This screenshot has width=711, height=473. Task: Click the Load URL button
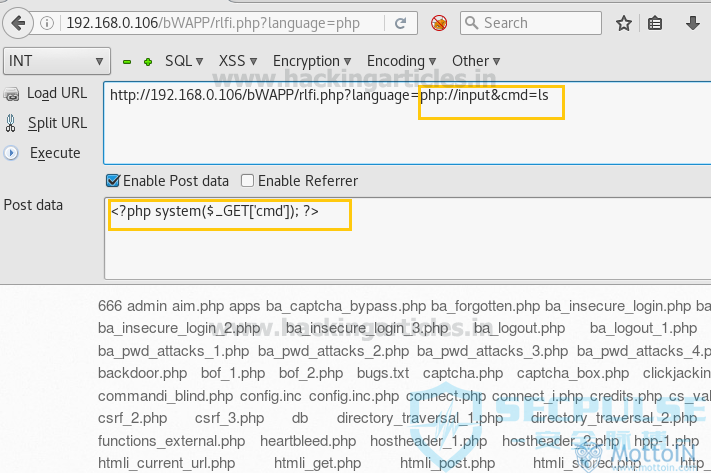point(57,93)
